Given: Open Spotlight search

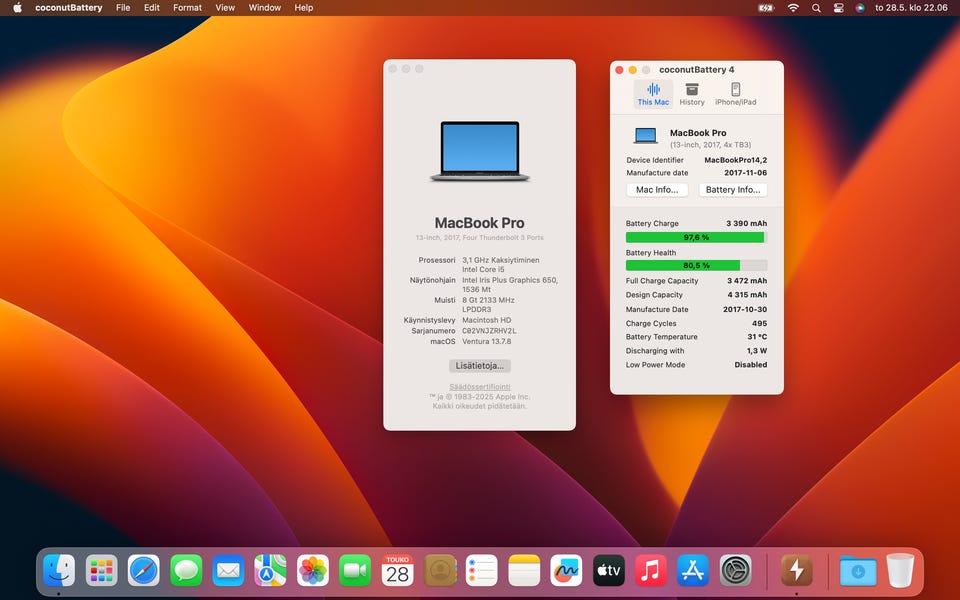Looking at the screenshot, I should pyautogui.click(x=816, y=8).
